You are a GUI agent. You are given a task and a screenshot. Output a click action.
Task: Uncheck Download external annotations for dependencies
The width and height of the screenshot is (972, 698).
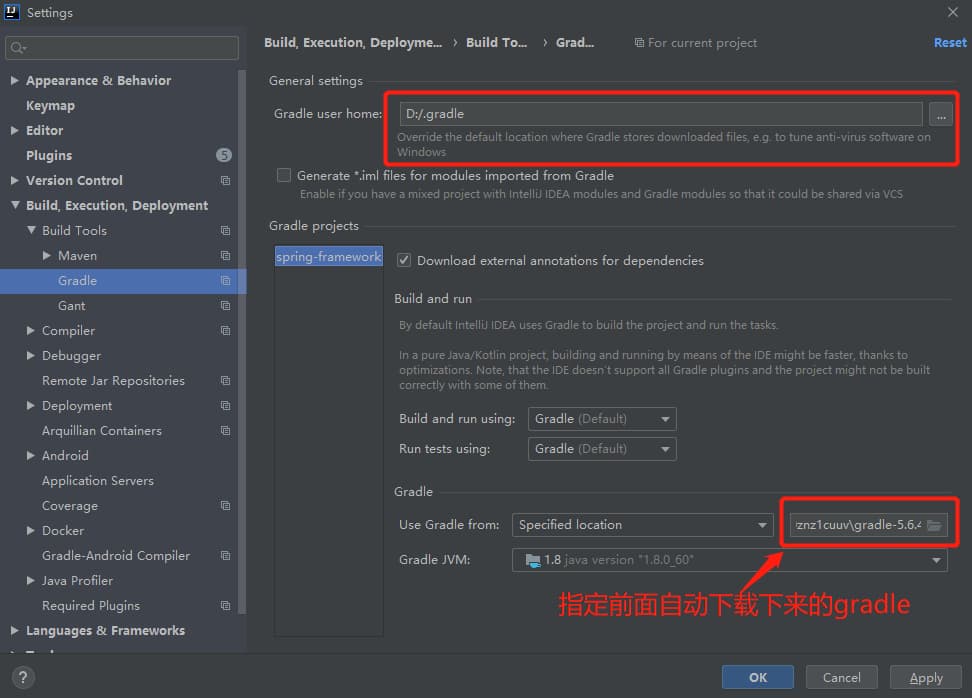tap(404, 260)
